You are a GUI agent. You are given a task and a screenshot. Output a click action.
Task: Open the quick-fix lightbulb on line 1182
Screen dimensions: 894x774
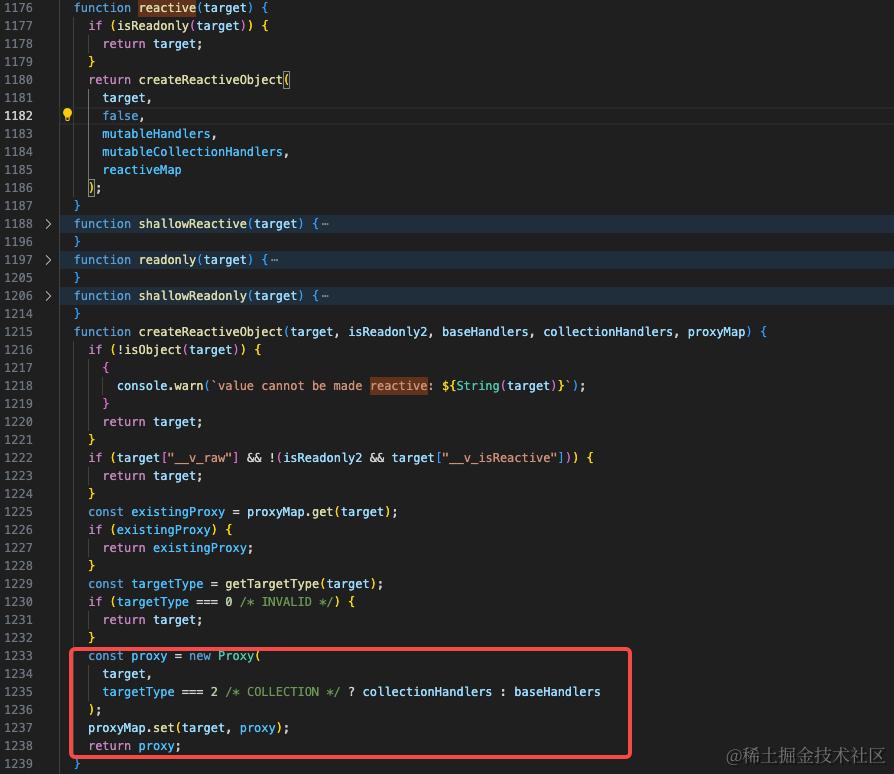pos(66,115)
